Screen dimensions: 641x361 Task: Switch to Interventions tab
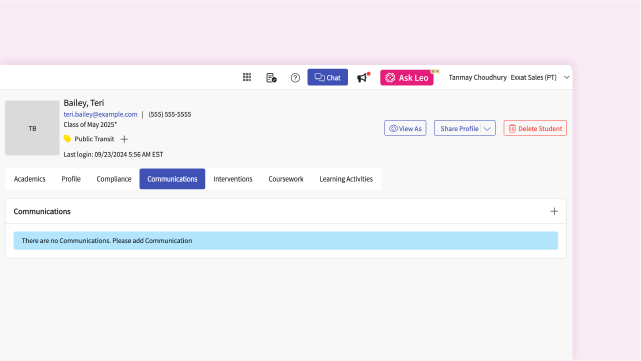(x=233, y=179)
